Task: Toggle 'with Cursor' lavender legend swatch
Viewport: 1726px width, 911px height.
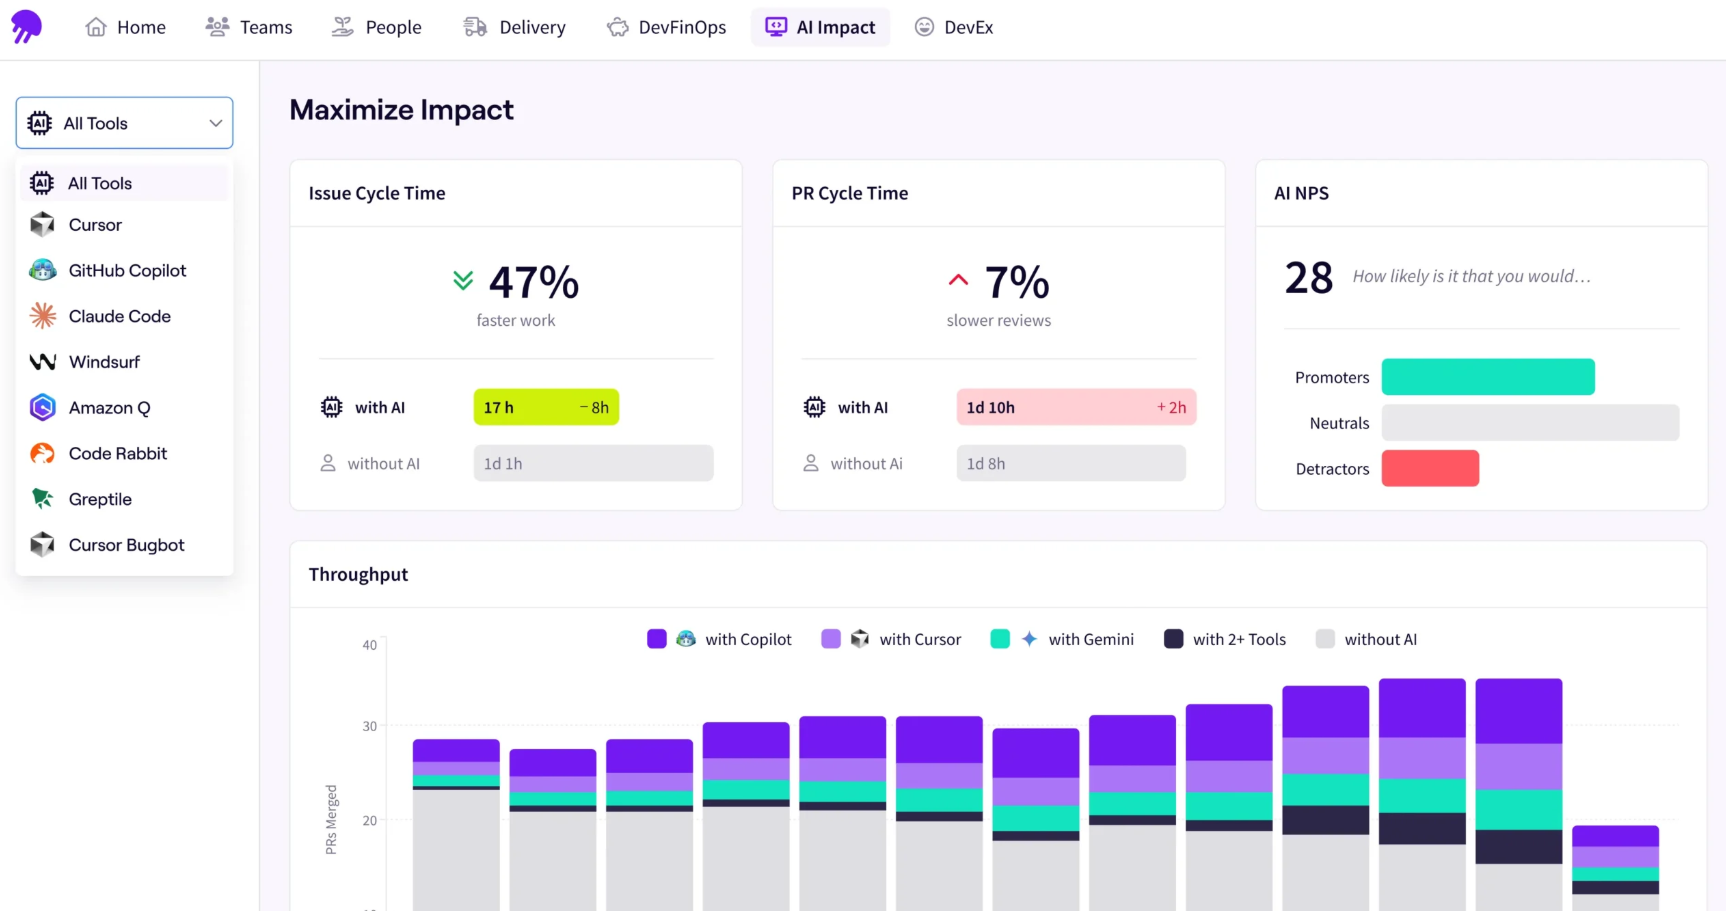Action: coord(831,639)
